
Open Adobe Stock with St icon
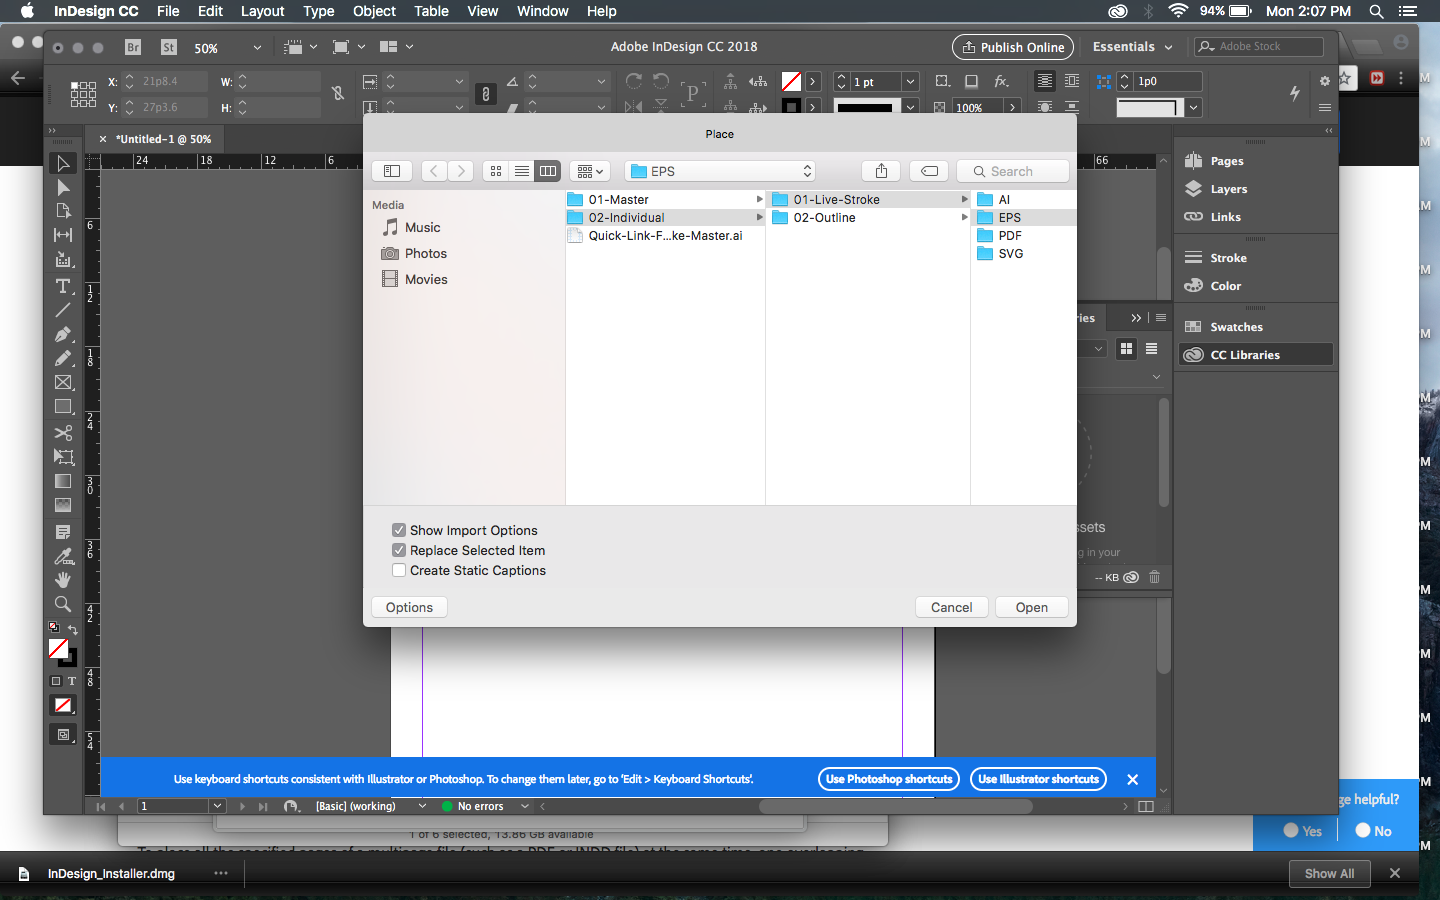pos(169,47)
